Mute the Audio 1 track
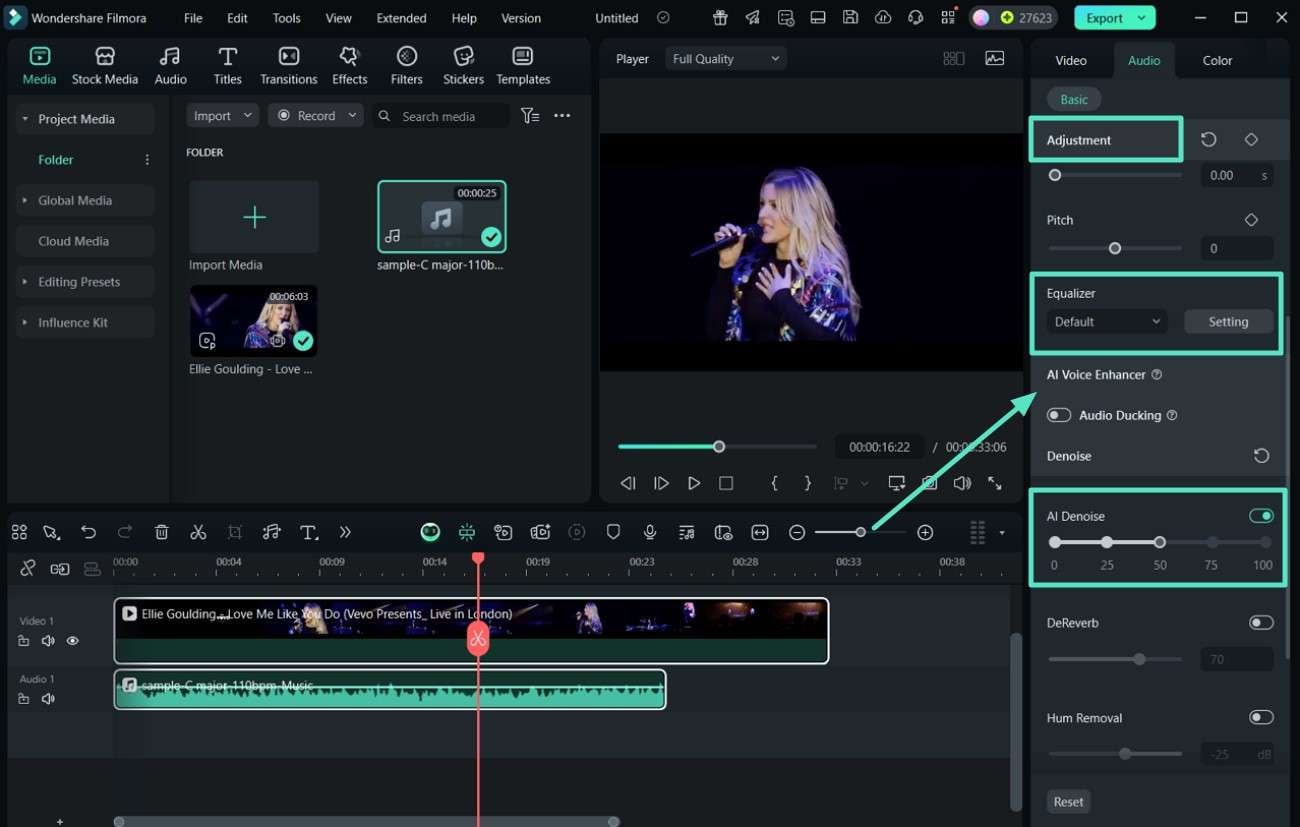 click(x=48, y=699)
